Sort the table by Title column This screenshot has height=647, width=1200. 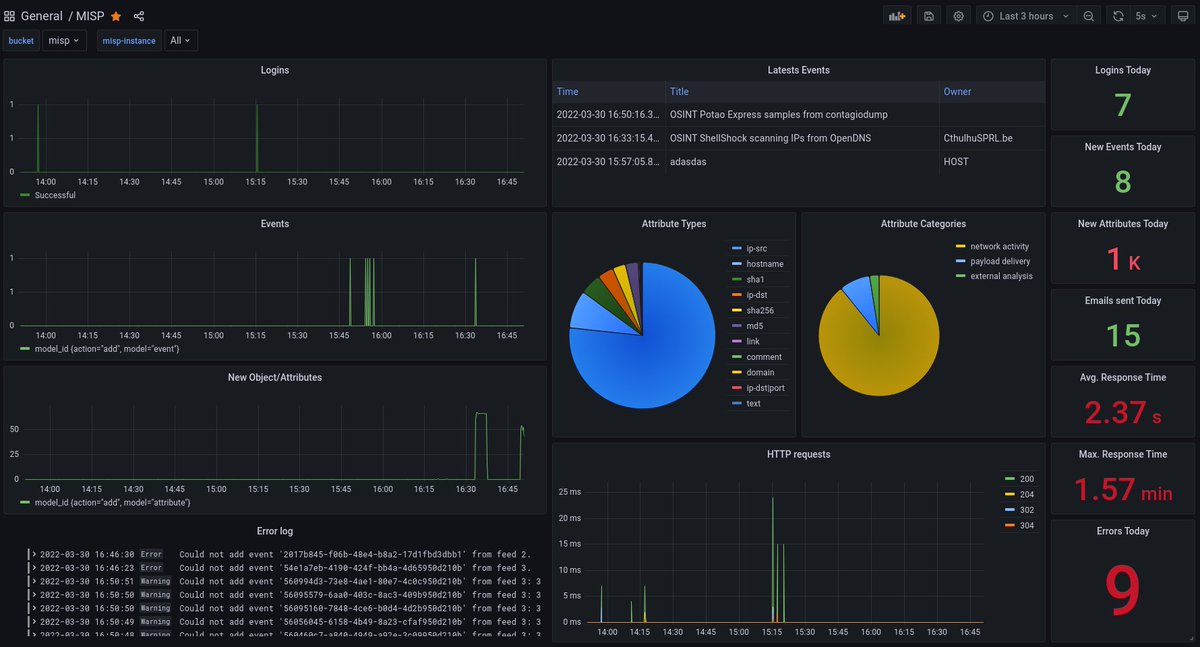click(x=679, y=92)
